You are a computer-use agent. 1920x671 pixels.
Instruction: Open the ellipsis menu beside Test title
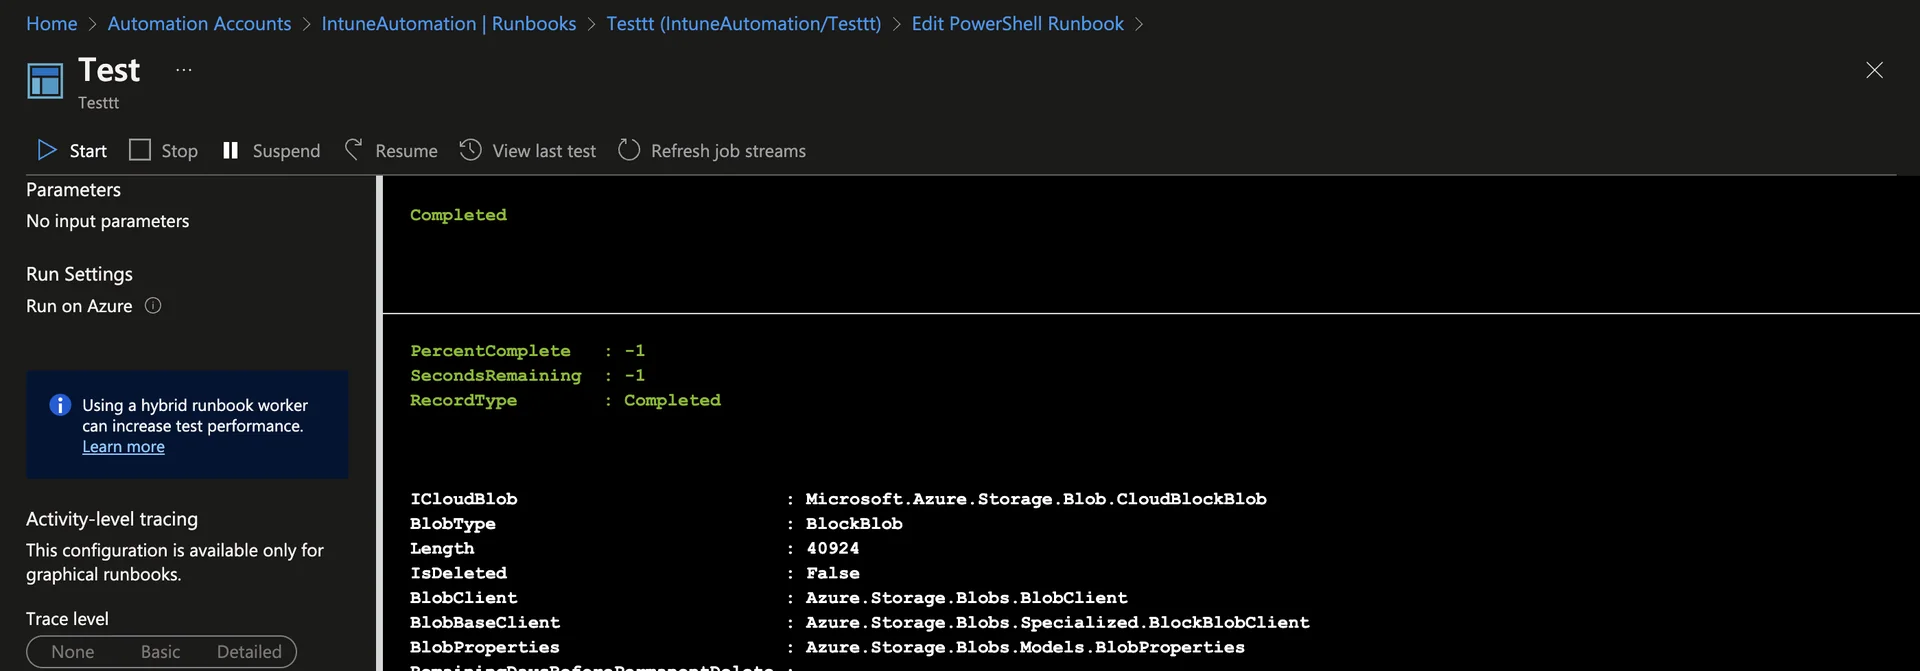184,70
